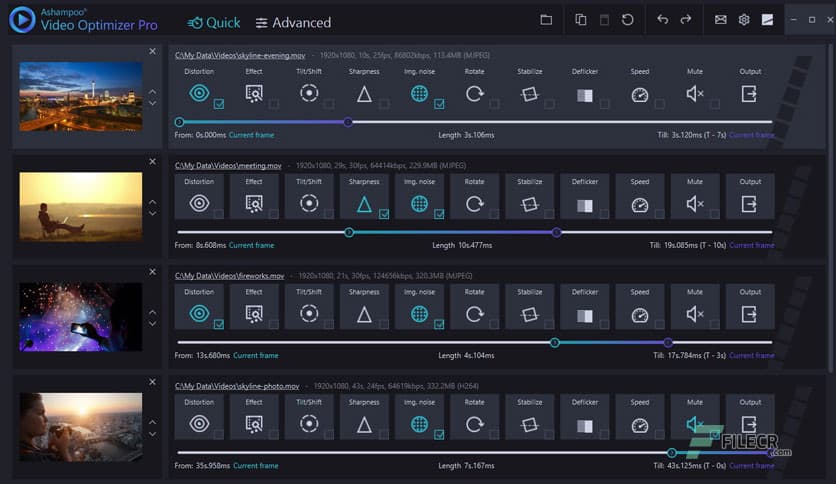Move skyline-evening.mov up with chevron
This screenshot has width=836, height=484.
click(152, 92)
